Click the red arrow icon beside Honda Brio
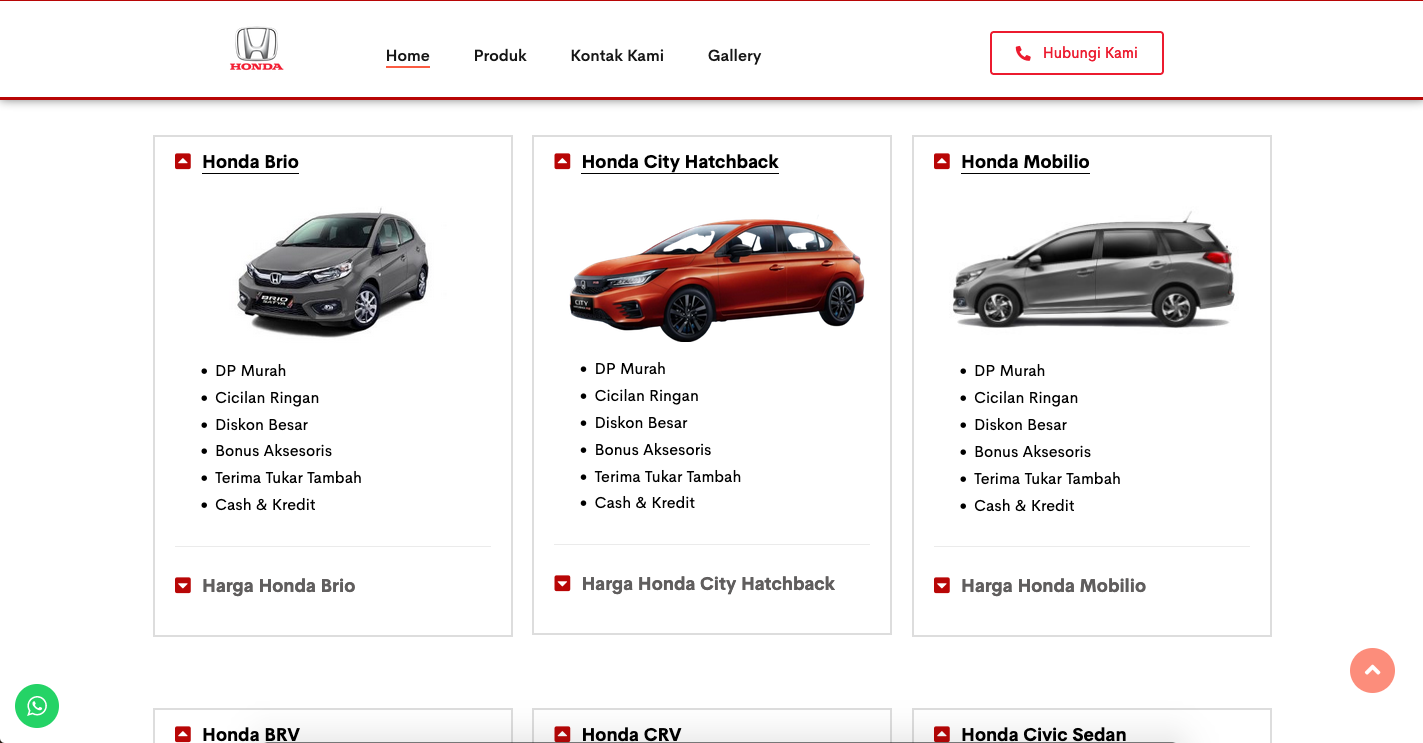 point(183,161)
